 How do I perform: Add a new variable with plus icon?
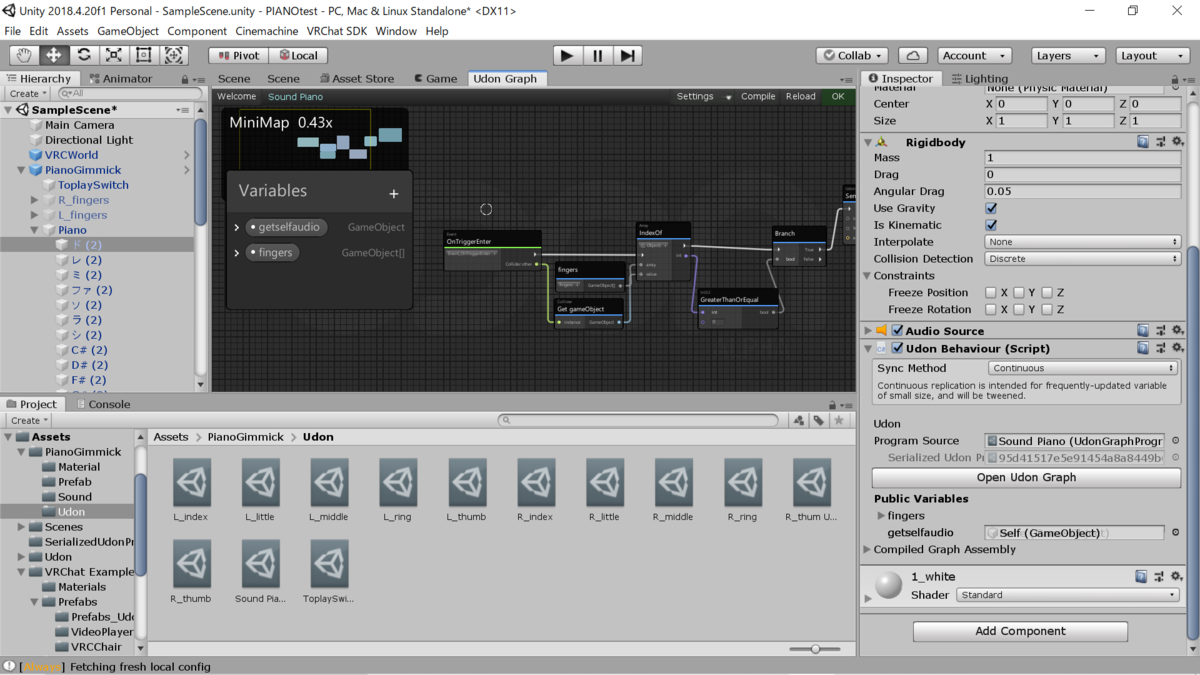pyautogui.click(x=394, y=193)
